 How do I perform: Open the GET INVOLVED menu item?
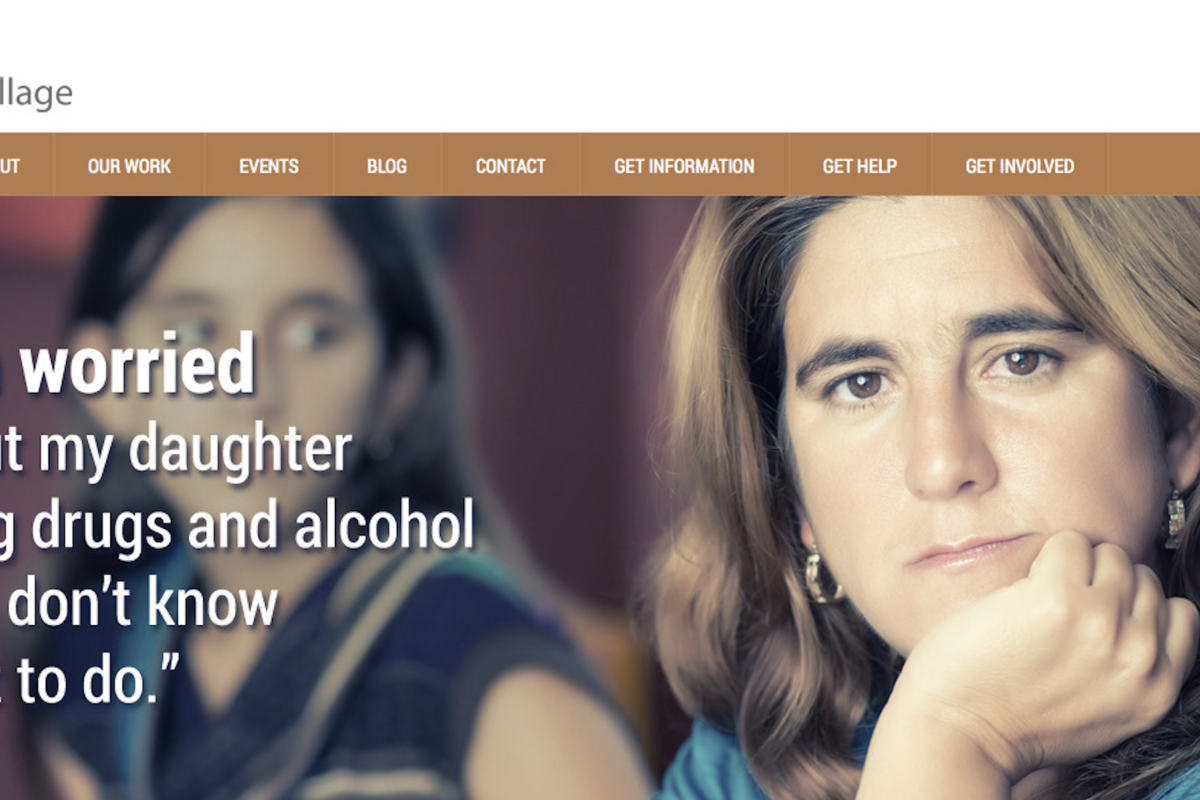pyautogui.click(x=1020, y=166)
